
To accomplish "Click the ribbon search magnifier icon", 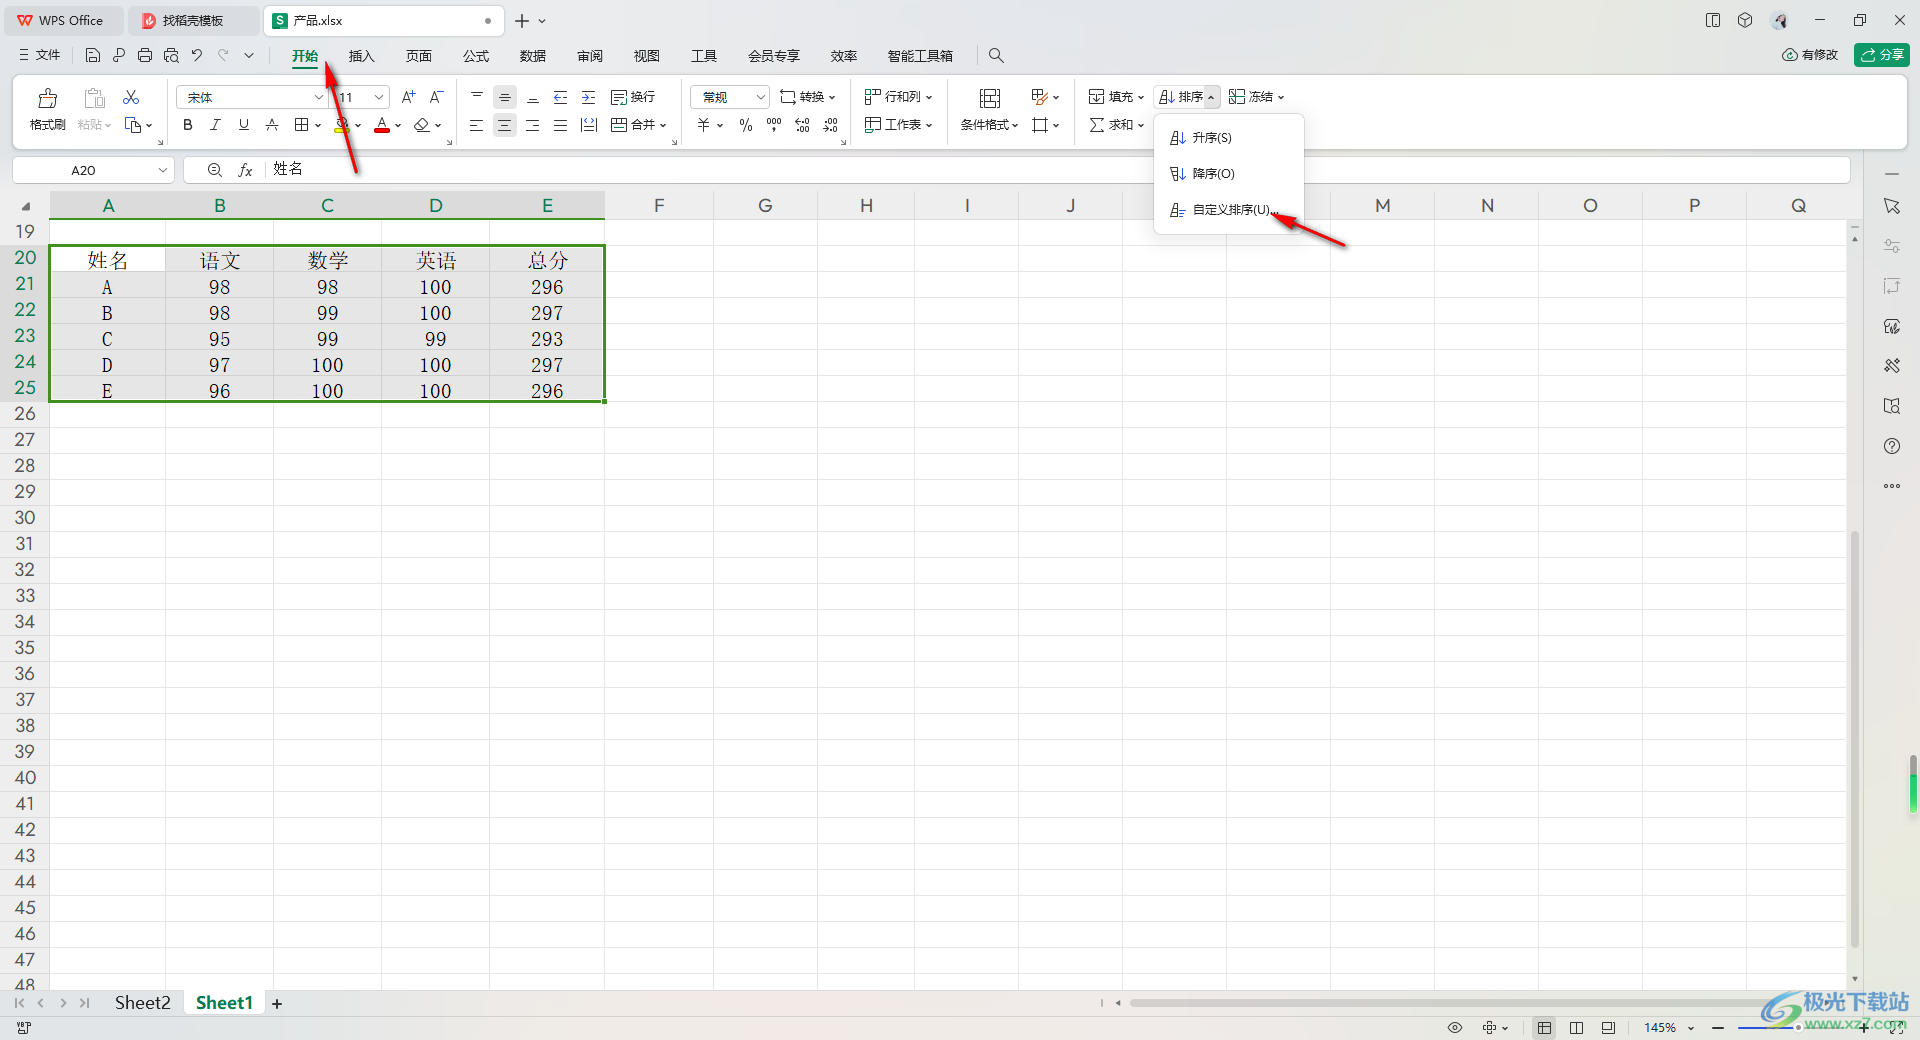I will pyautogui.click(x=996, y=56).
